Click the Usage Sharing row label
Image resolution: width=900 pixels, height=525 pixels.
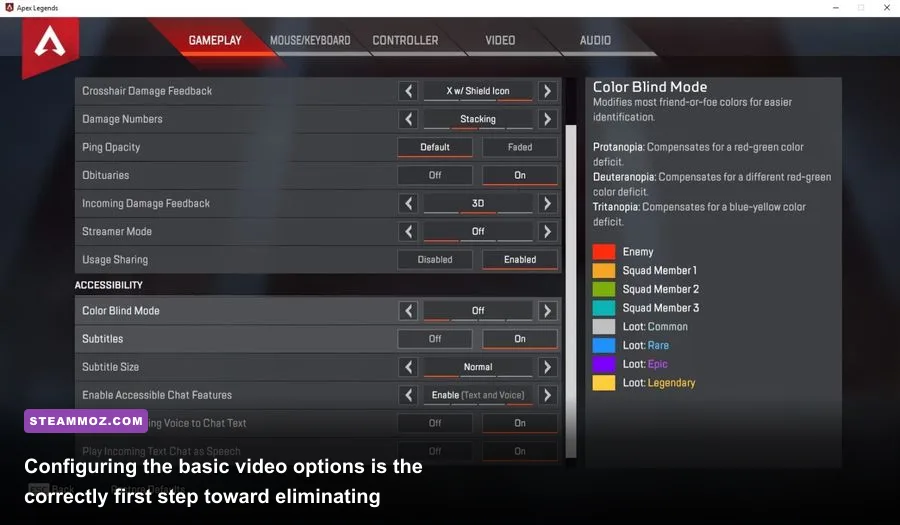point(115,259)
